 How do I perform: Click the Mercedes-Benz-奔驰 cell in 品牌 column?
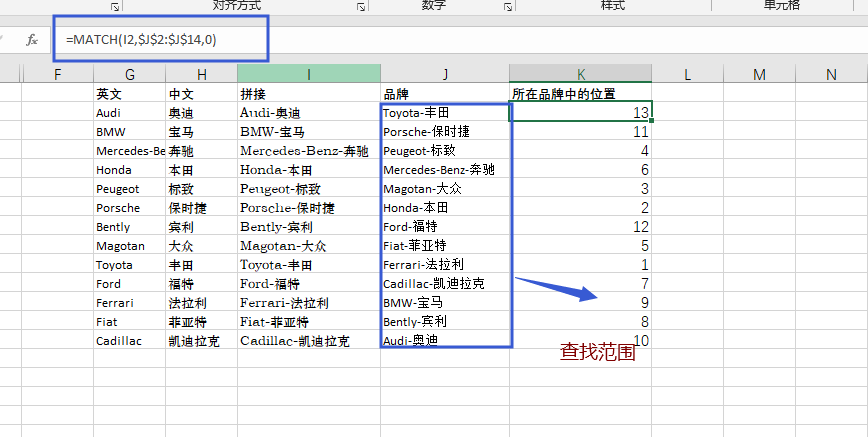(x=445, y=169)
